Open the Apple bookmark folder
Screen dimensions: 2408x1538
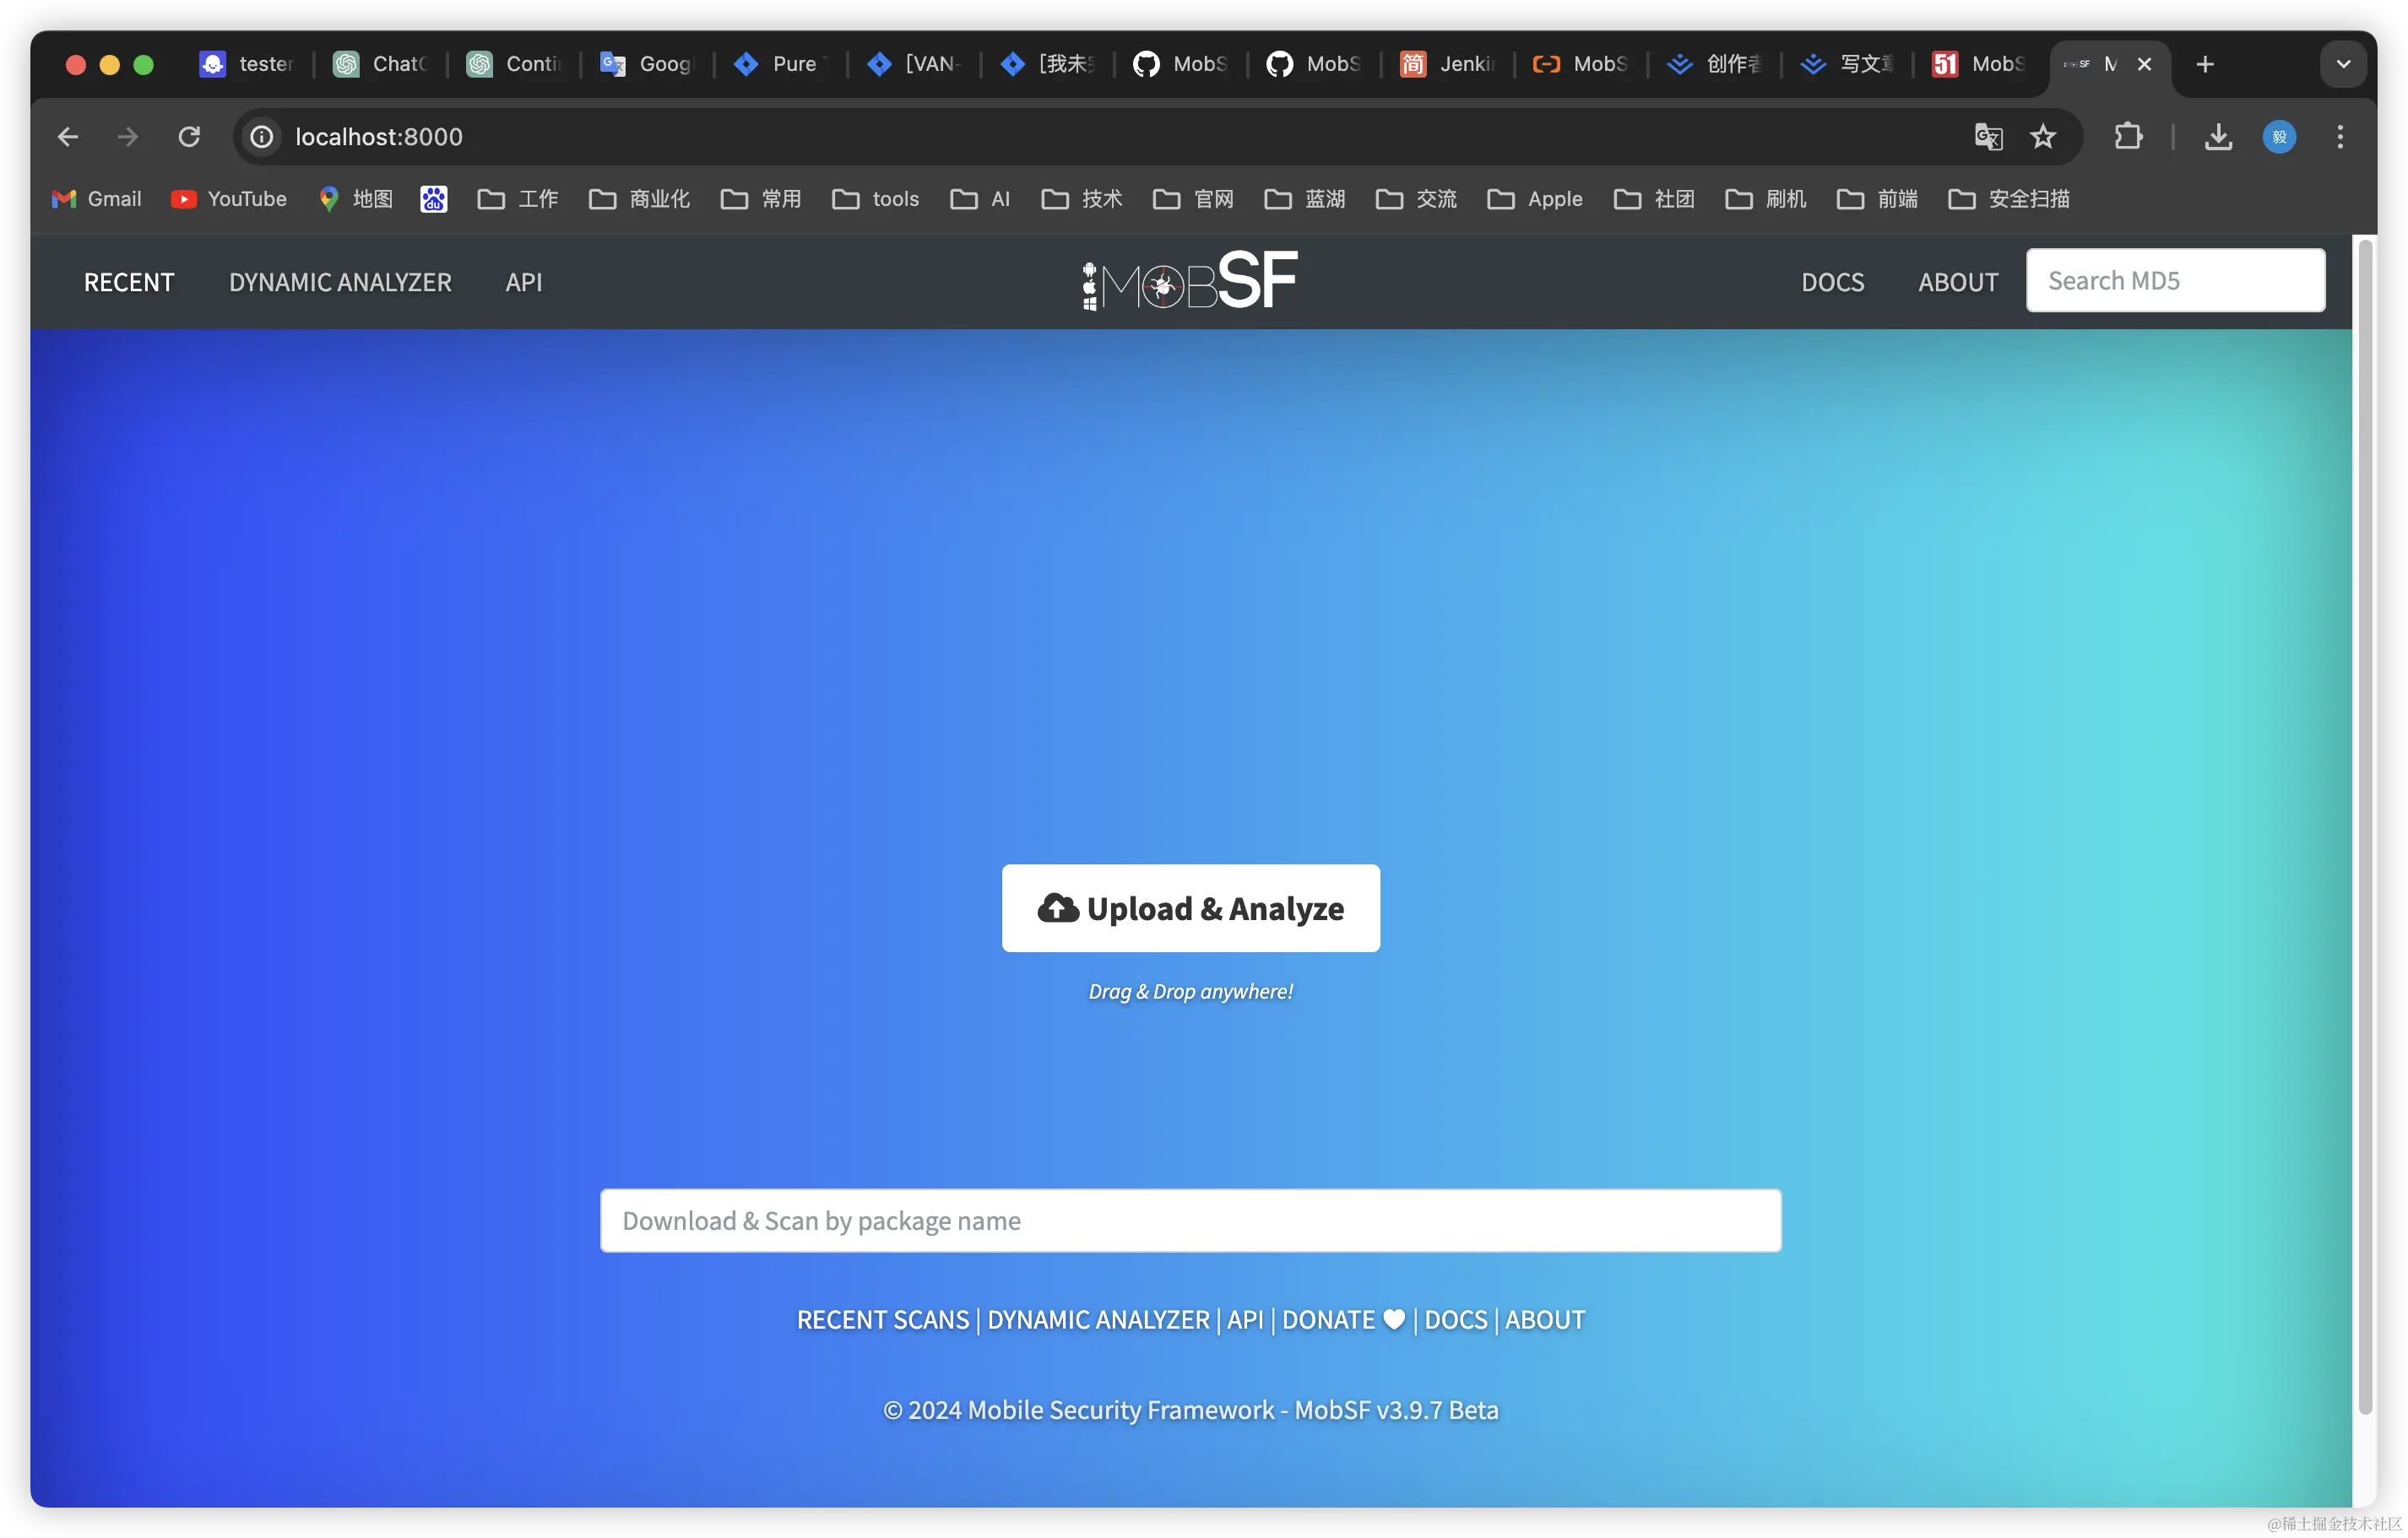click(x=1535, y=199)
